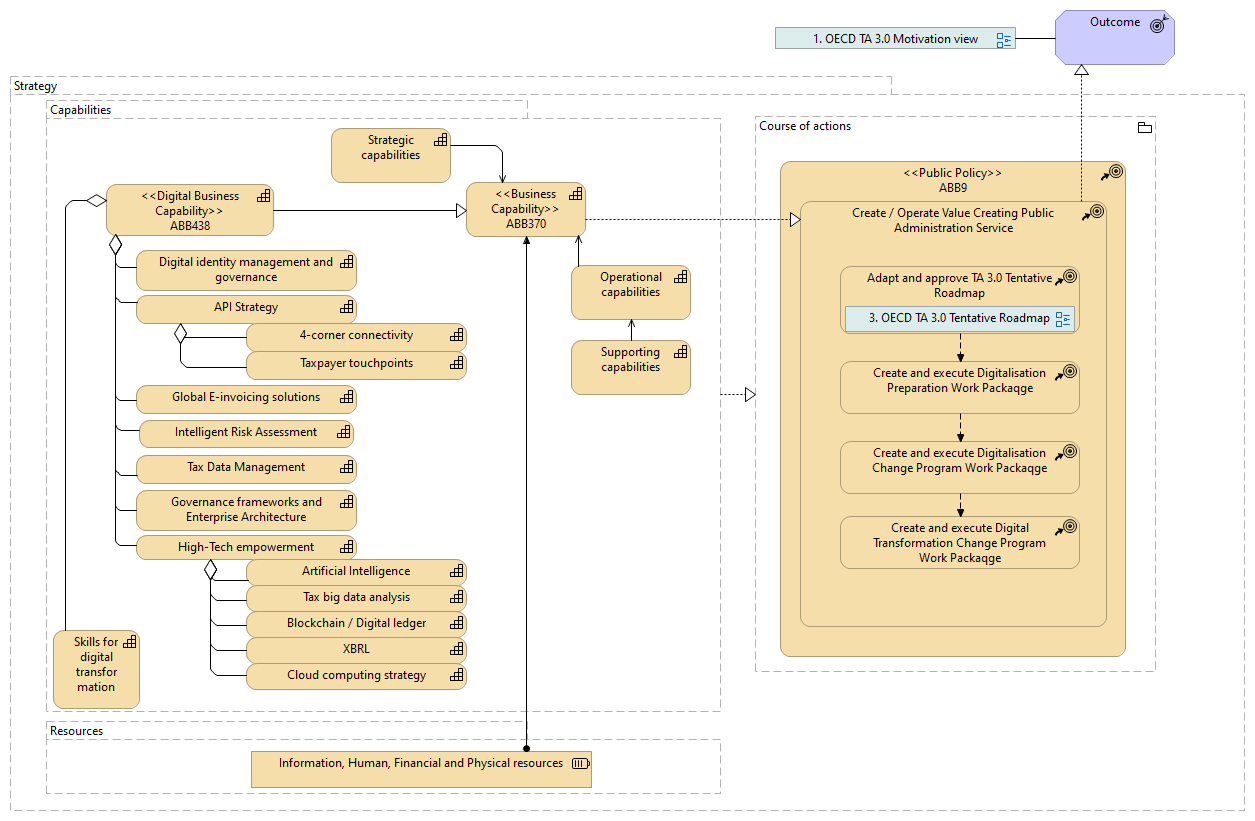The height and width of the screenshot is (821, 1255).
Task: Select the Global E-invoicing solutions capability
Action: pyautogui.click(x=246, y=399)
